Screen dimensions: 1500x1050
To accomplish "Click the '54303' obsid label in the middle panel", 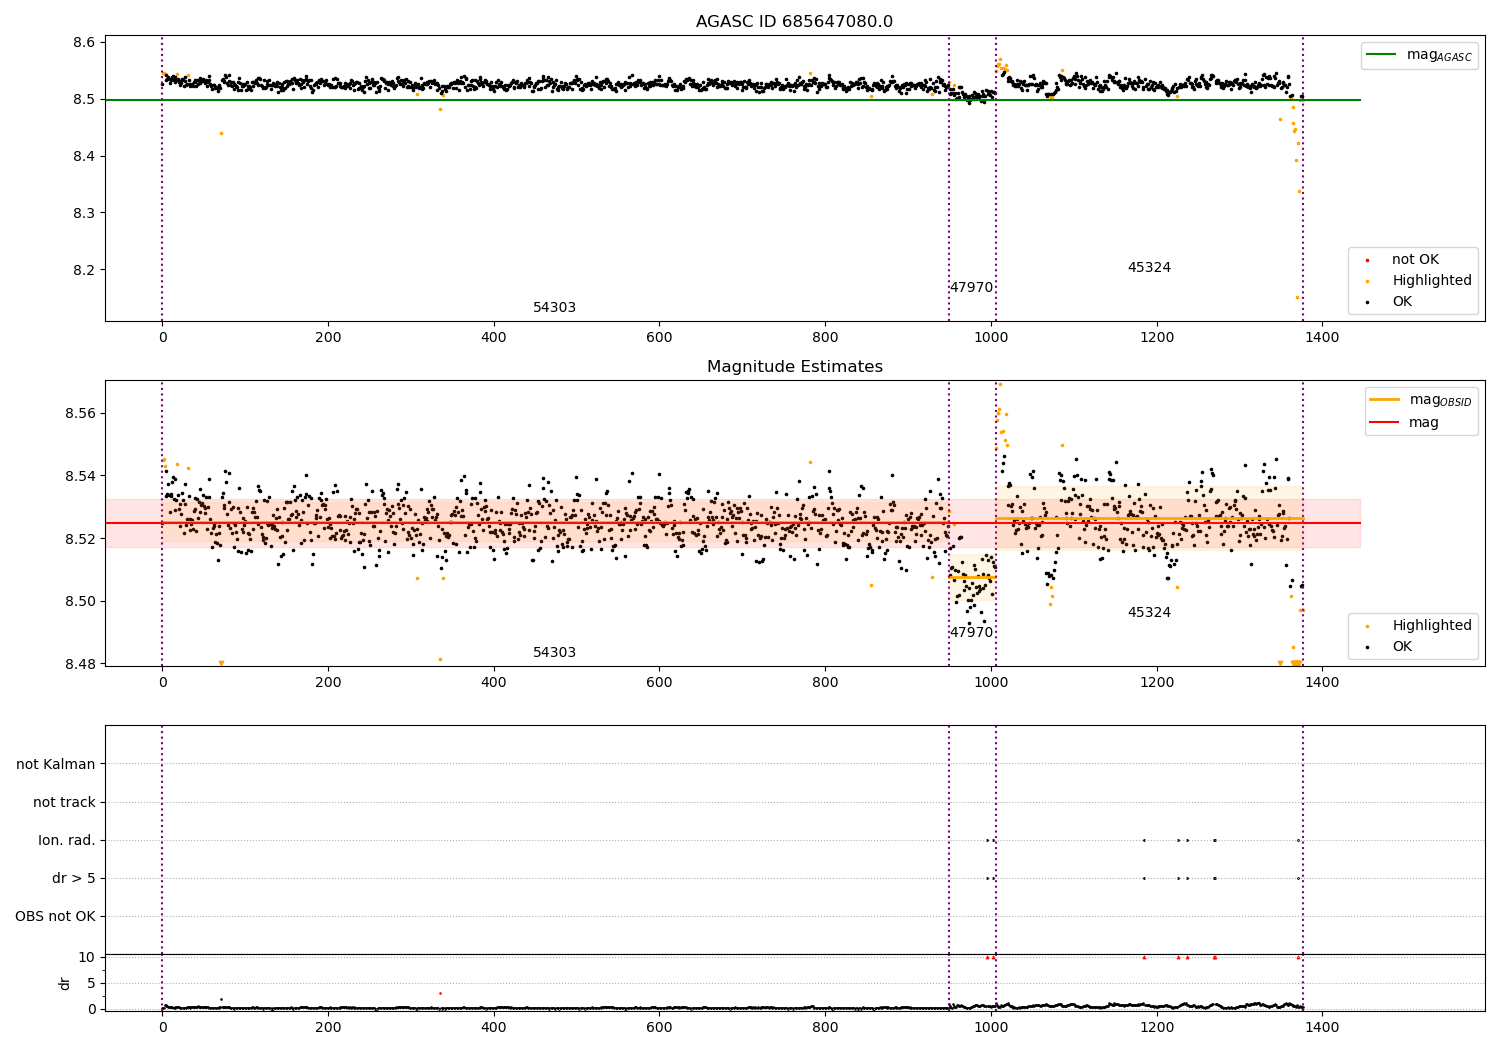I will (554, 653).
